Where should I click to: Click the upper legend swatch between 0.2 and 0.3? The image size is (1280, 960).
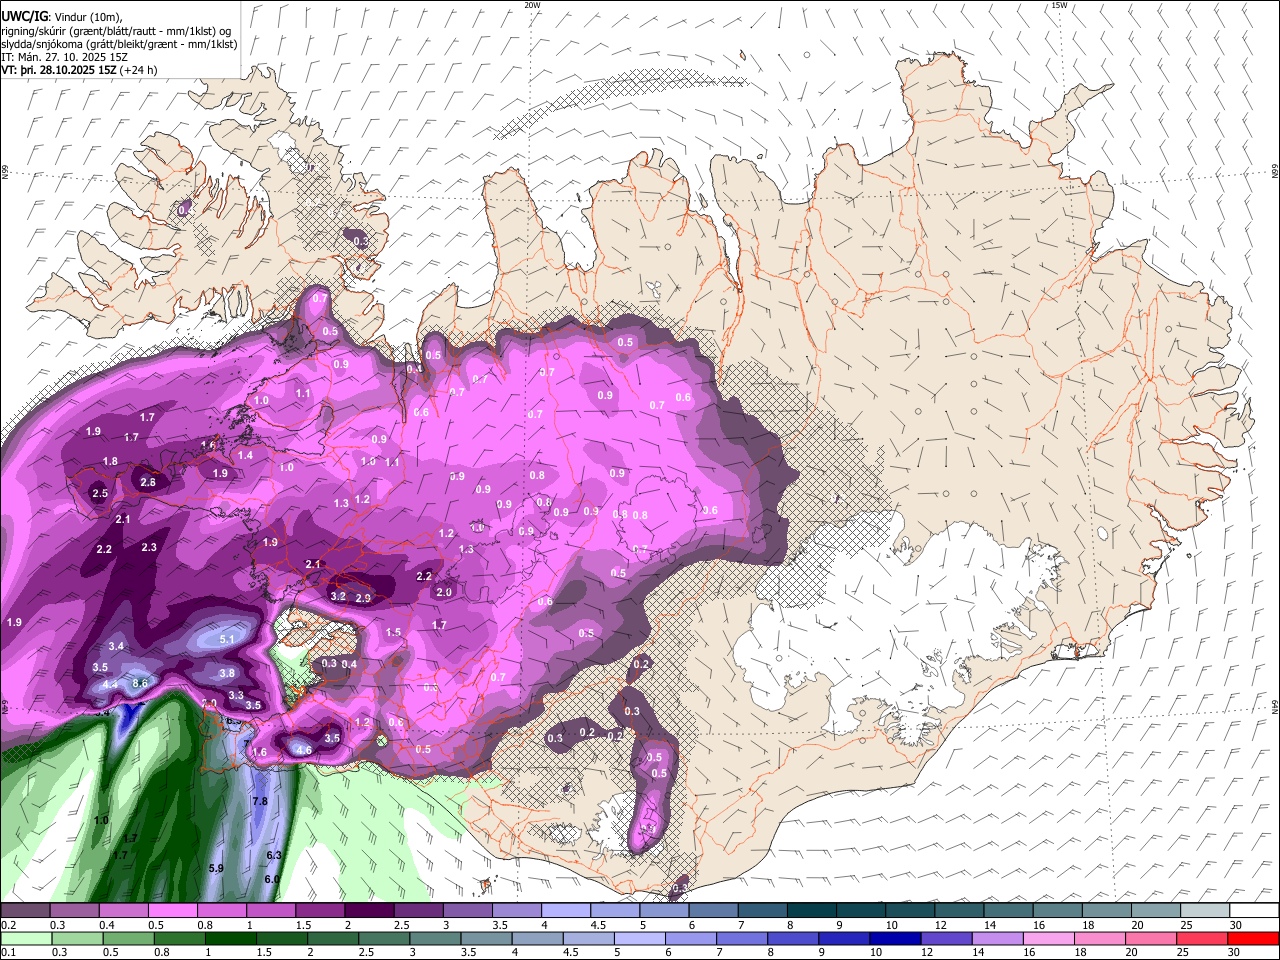25,911
